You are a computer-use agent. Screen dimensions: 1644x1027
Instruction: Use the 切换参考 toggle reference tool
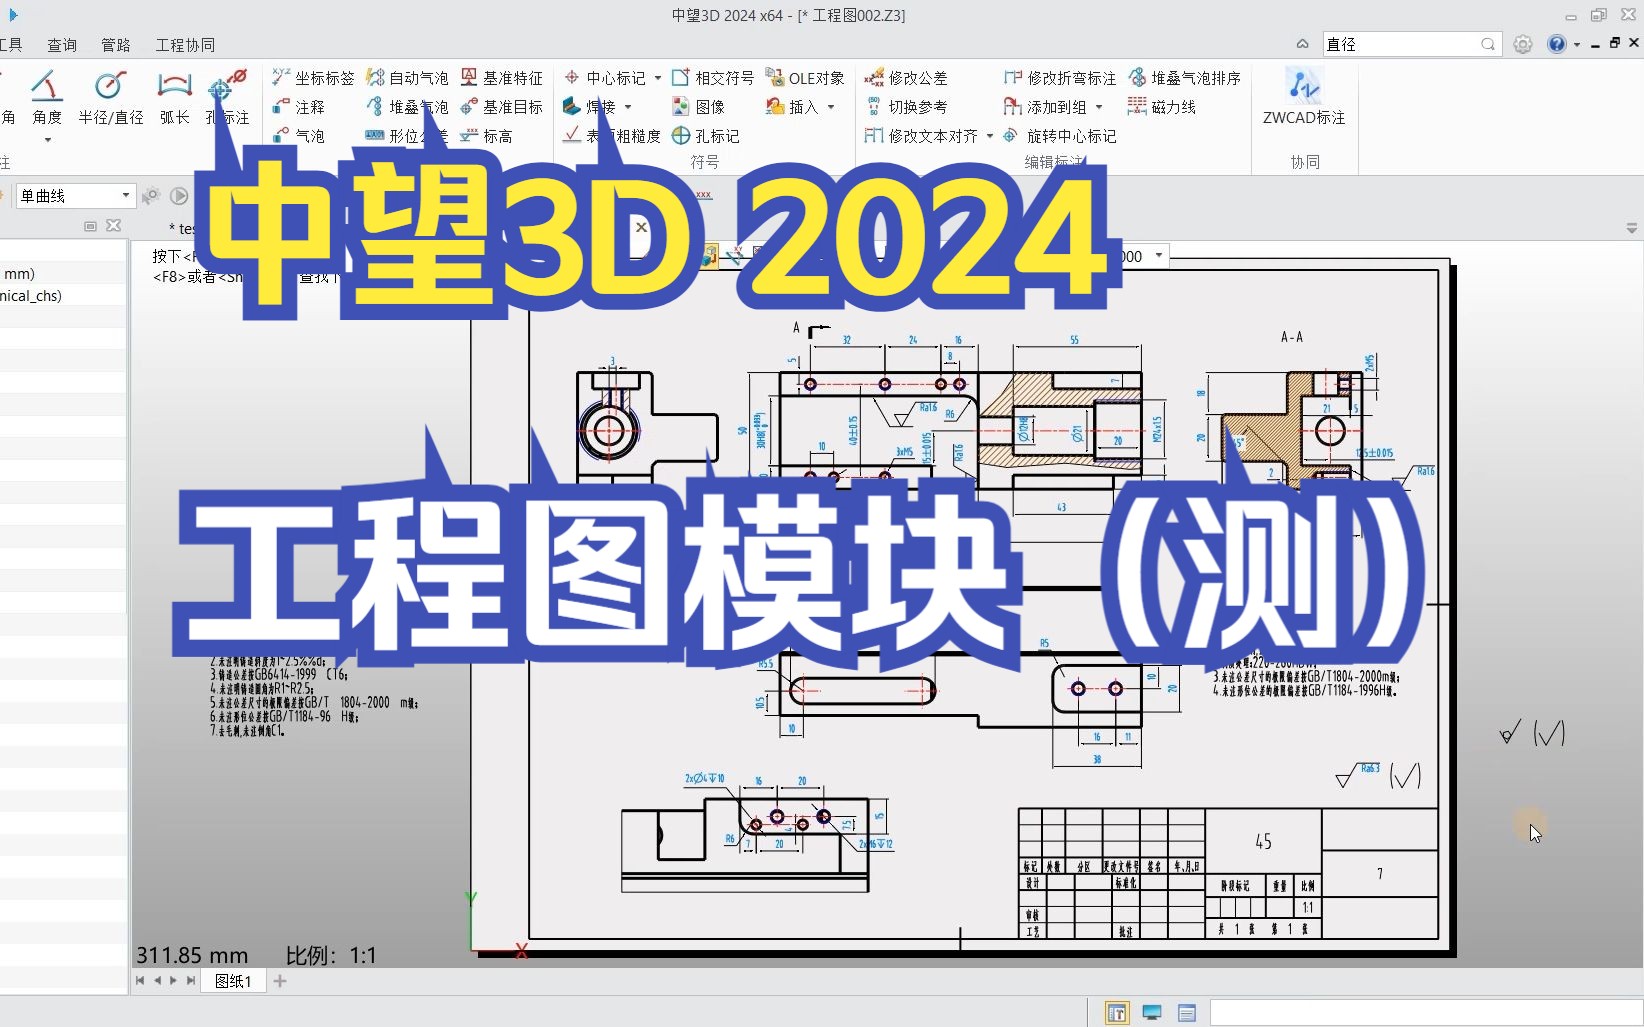click(x=906, y=107)
